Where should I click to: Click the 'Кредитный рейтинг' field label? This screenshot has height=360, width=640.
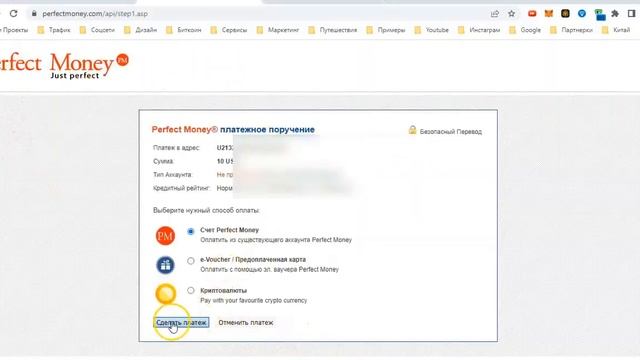click(x=181, y=188)
